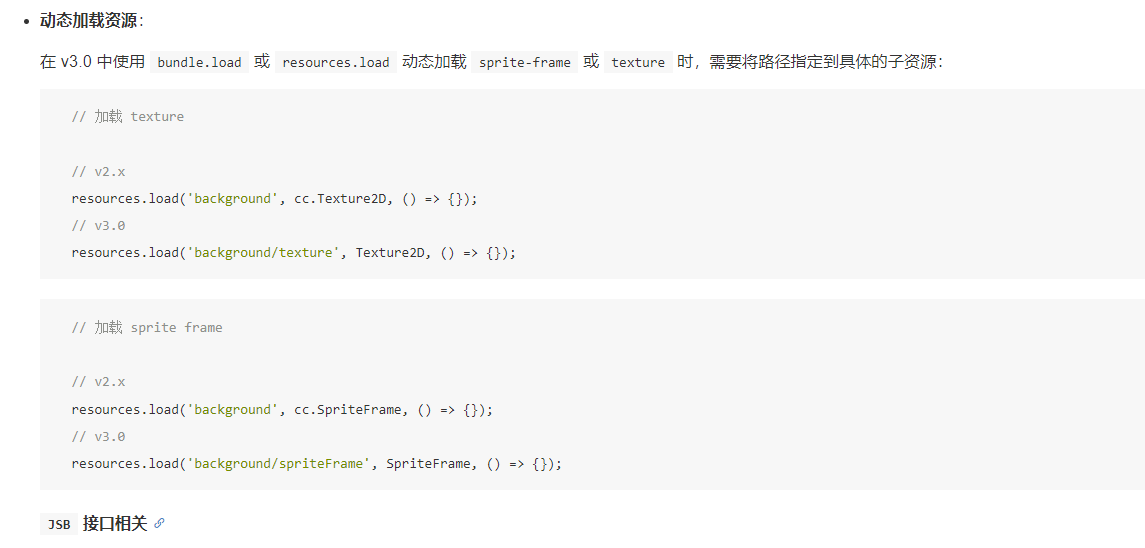Click the // v2.x comment in the sprite frame block

tap(98, 382)
